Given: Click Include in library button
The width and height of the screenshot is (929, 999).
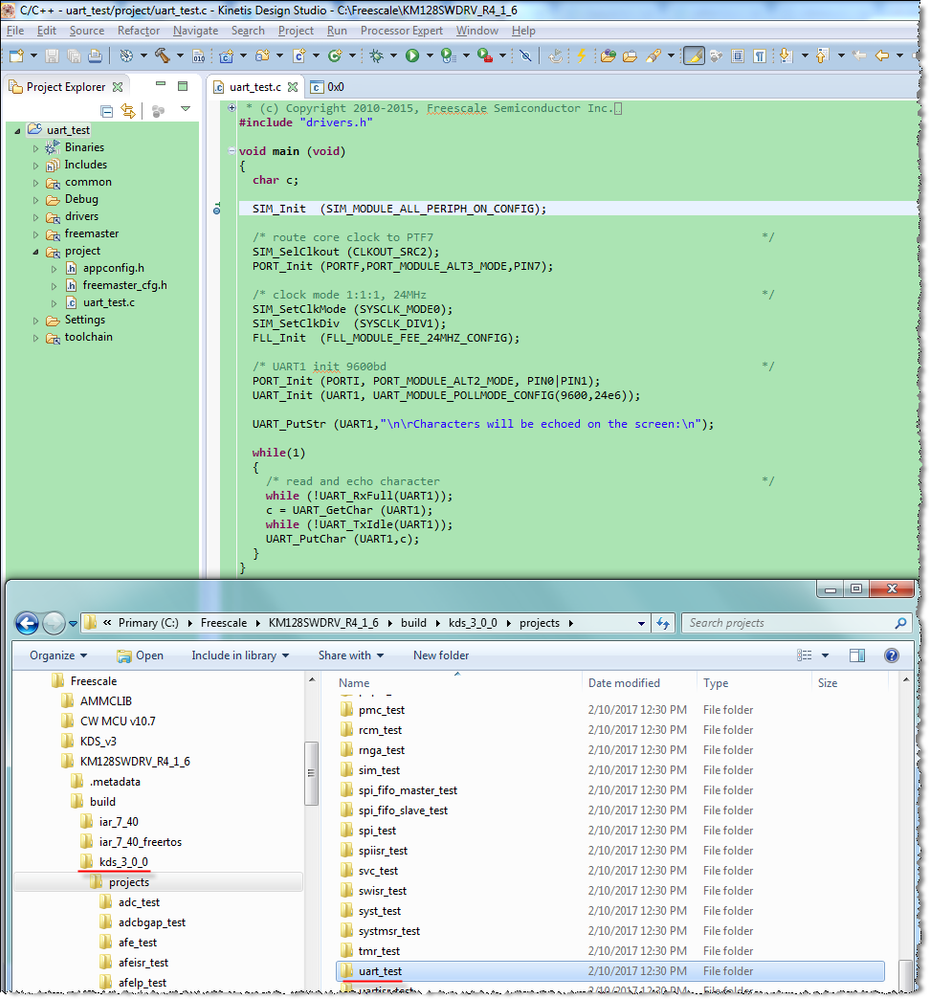Looking at the screenshot, I should click(240, 655).
